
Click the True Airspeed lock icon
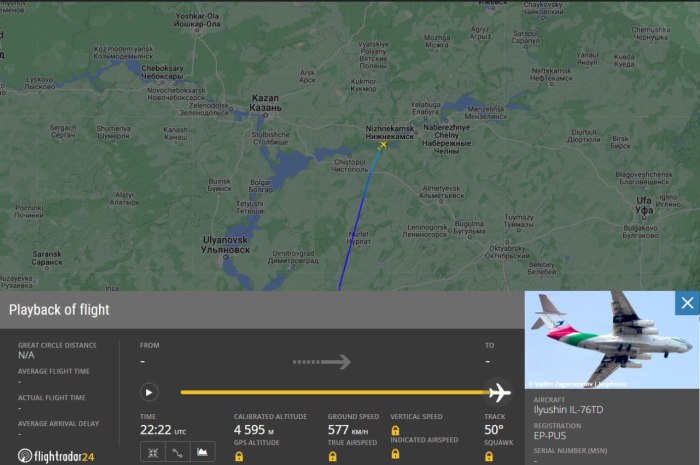(x=333, y=457)
